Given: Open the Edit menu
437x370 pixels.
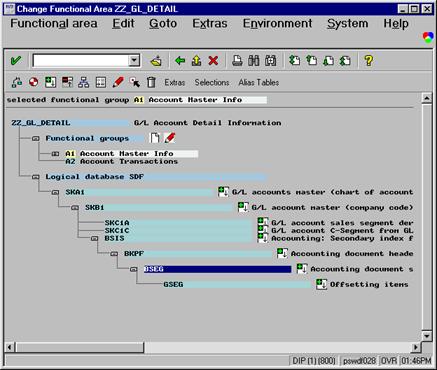Looking at the screenshot, I should click(123, 24).
